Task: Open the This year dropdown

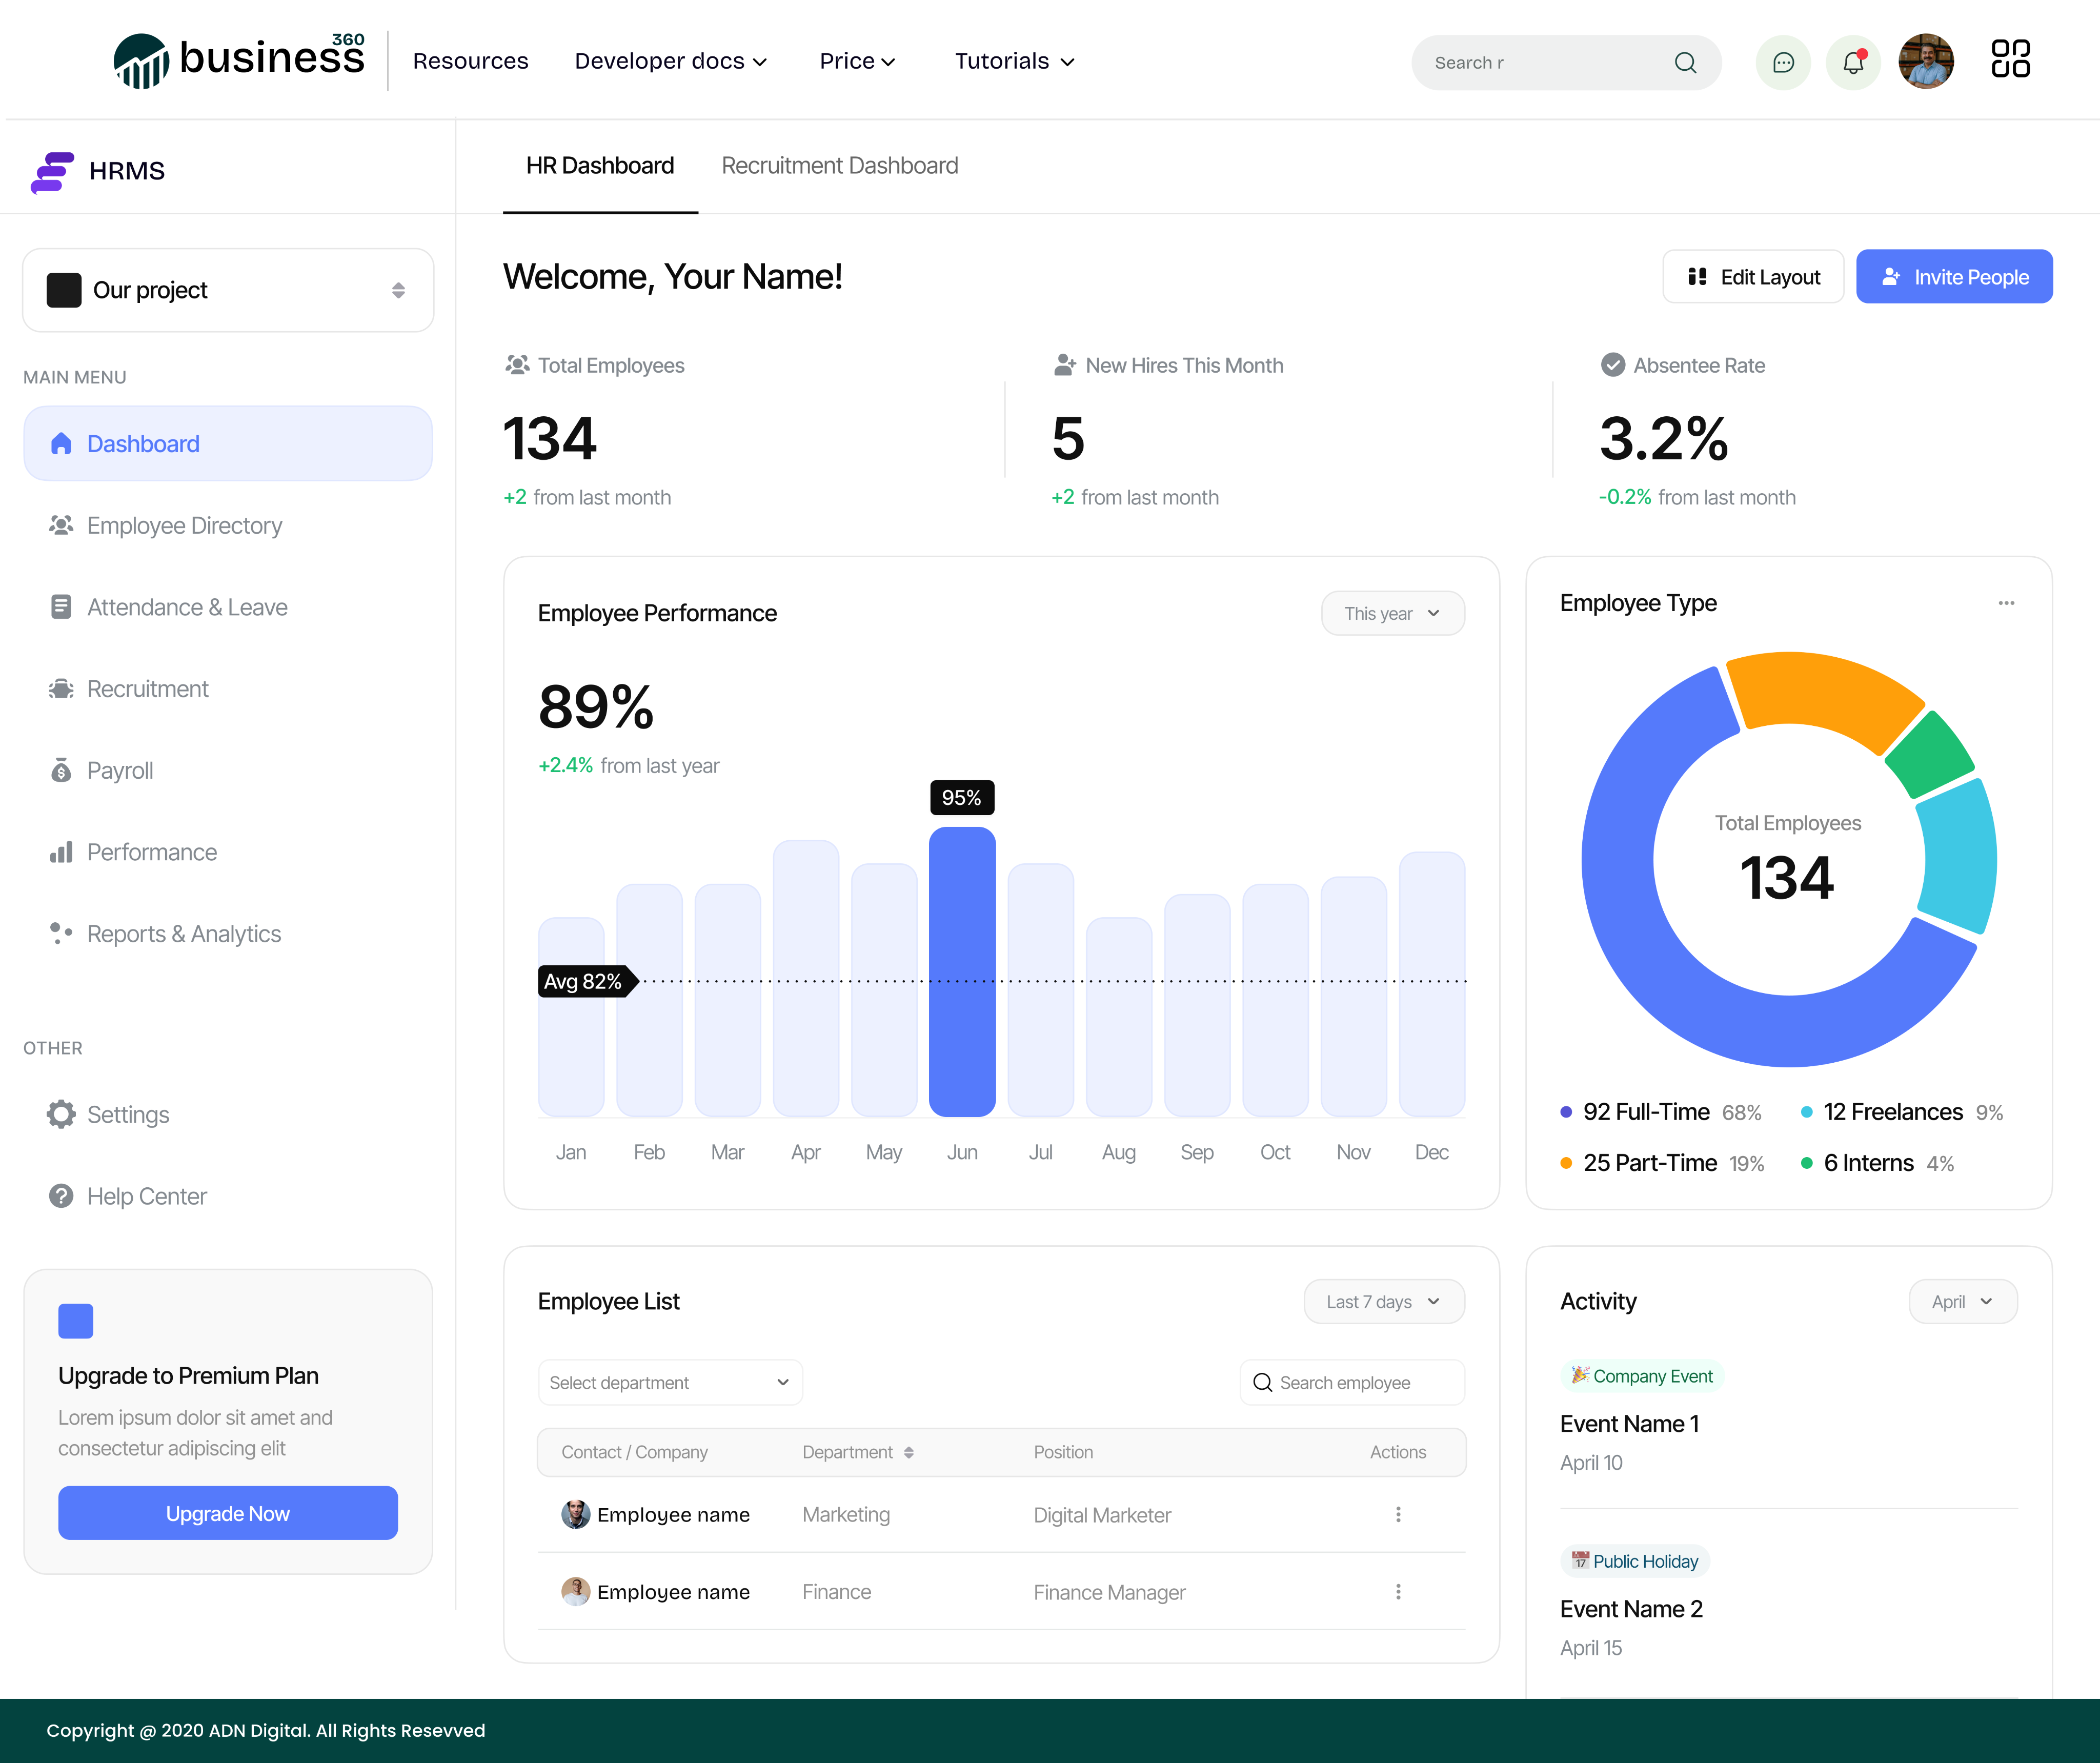Action: 1392,613
